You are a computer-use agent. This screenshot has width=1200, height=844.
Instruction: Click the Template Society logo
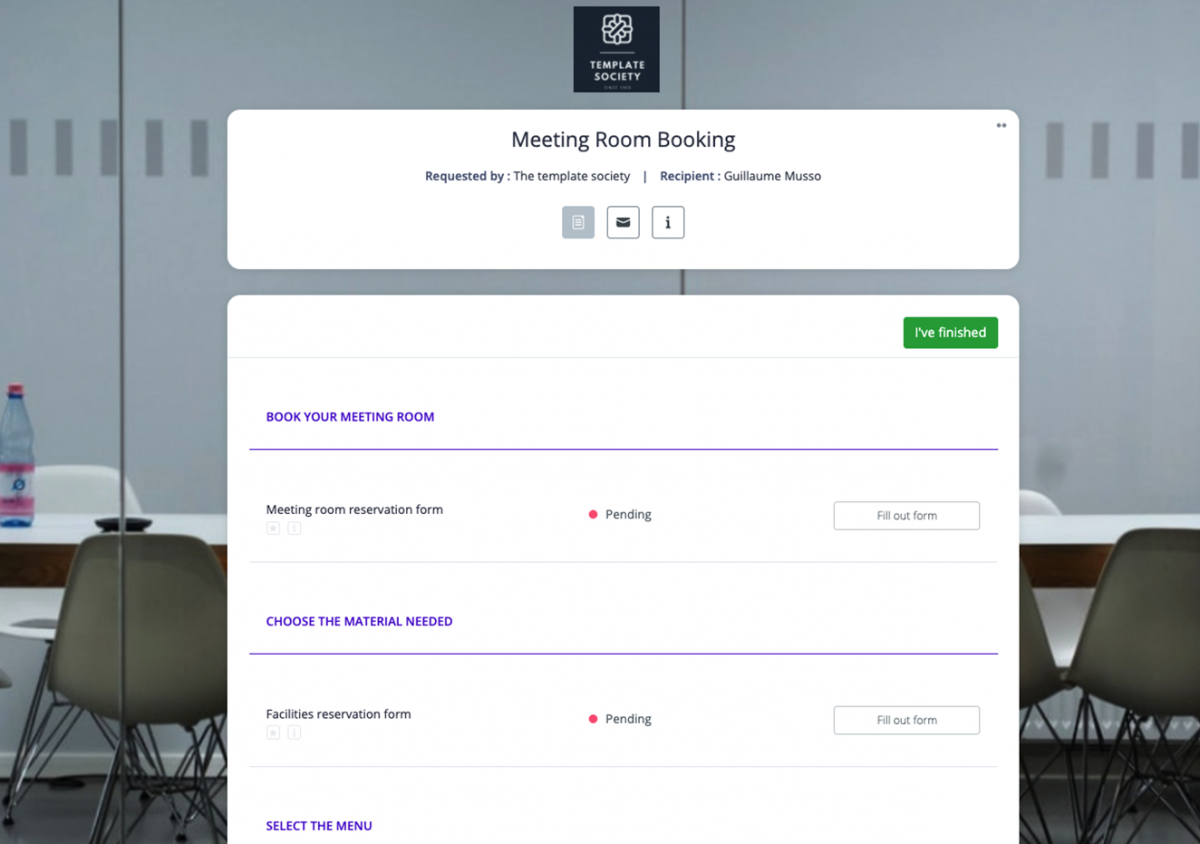click(x=616, y=48)
